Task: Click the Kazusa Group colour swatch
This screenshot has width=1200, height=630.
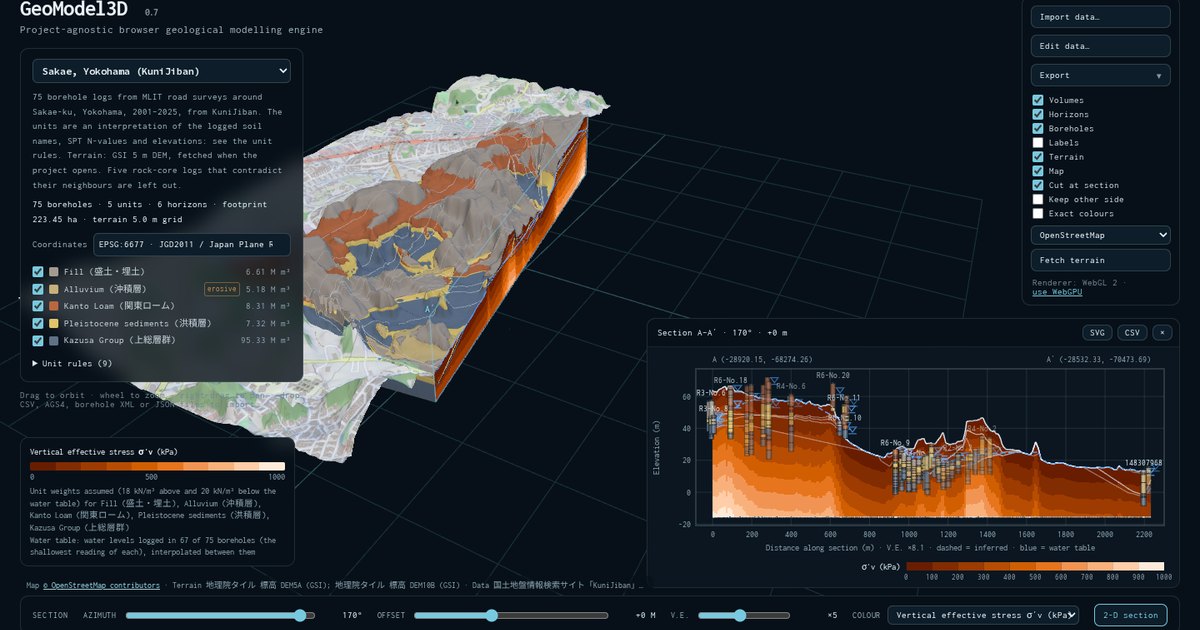Action: tap(54, 340)
